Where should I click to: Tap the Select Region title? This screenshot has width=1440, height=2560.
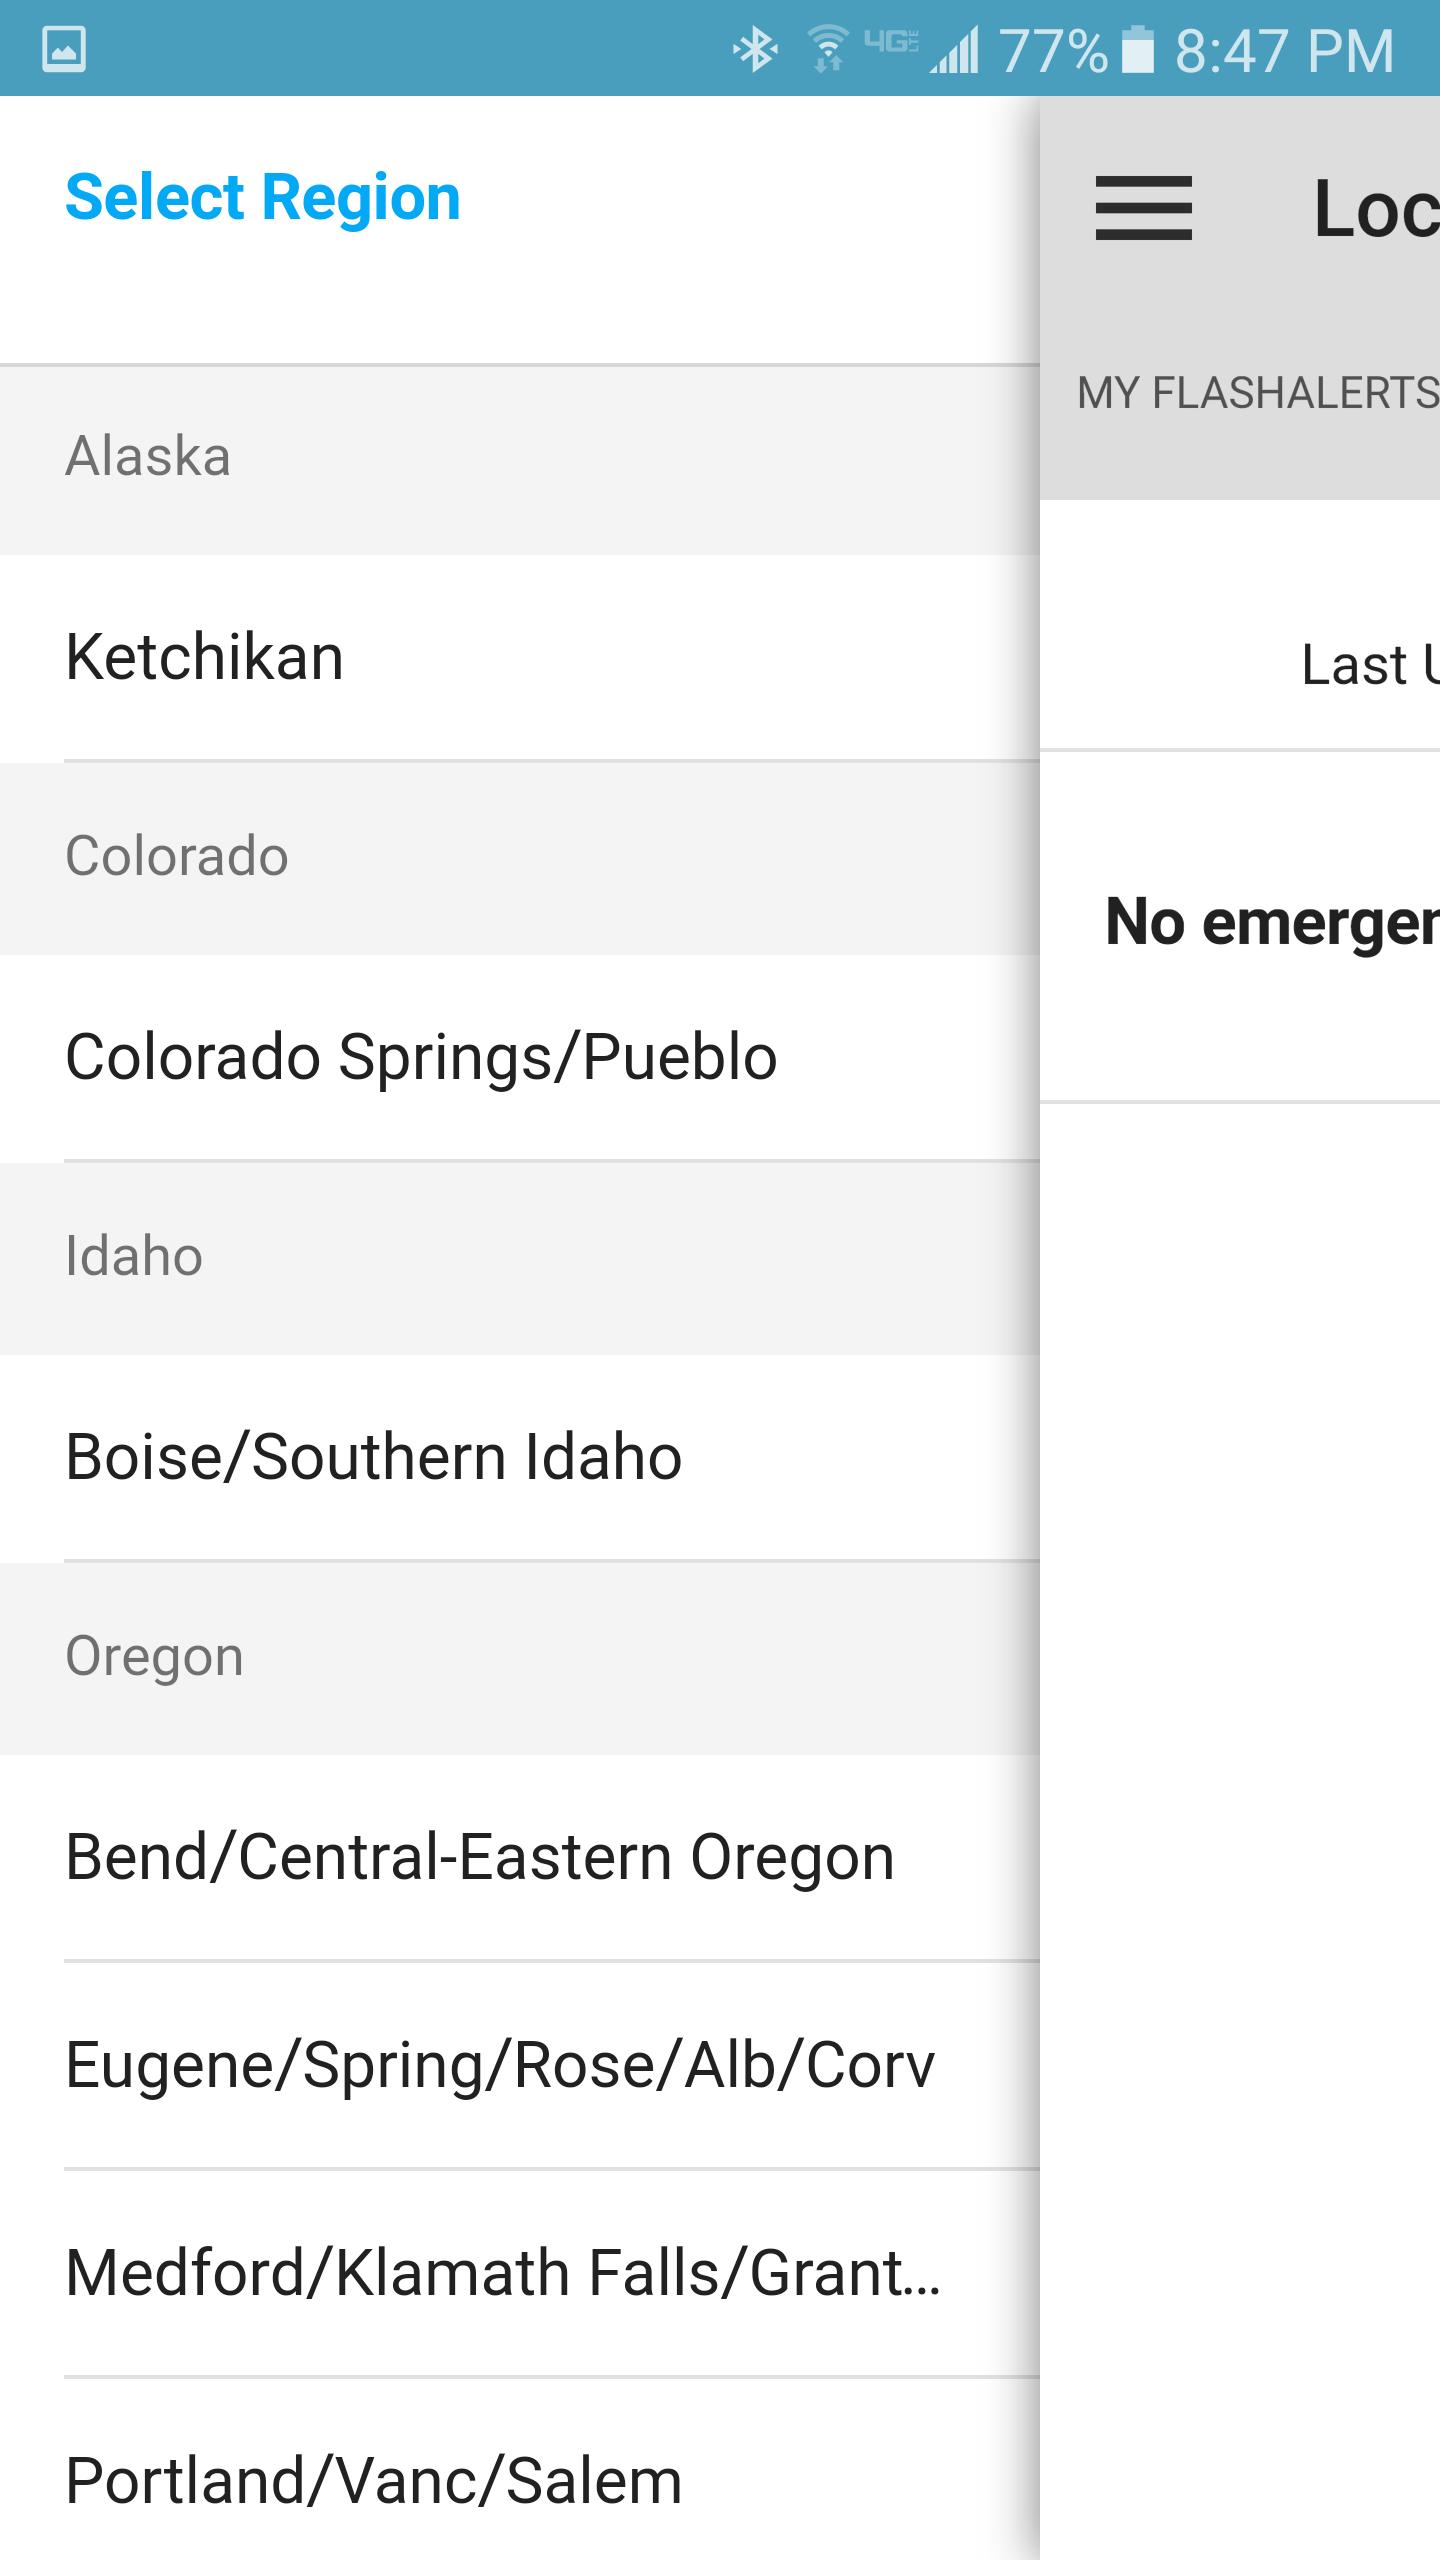coord(263,196)
